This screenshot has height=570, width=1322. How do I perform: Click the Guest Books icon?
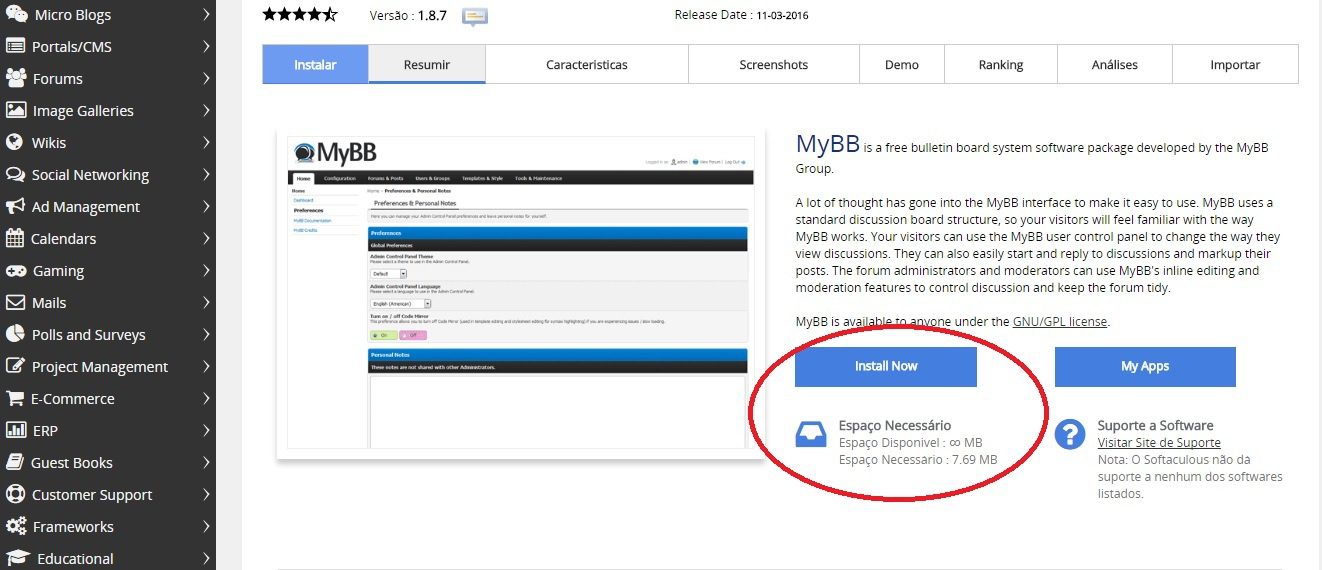point(15,462)
